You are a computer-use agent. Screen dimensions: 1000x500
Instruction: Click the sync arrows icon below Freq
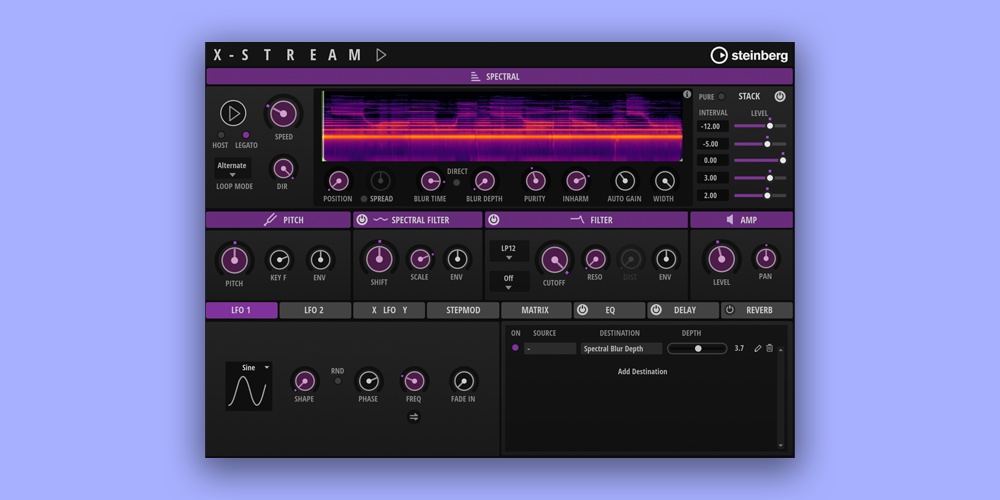pos(414,417)
